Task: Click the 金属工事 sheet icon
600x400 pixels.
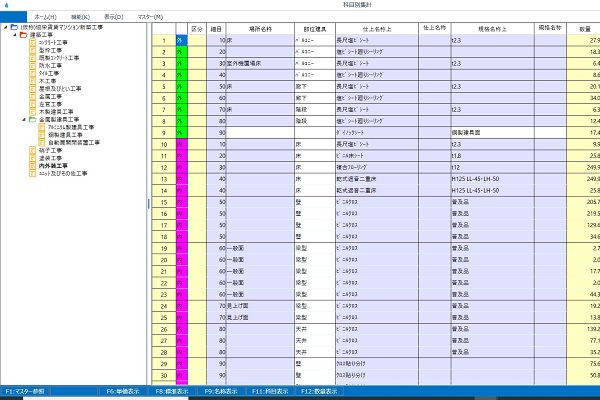Action: pos(33,96)
